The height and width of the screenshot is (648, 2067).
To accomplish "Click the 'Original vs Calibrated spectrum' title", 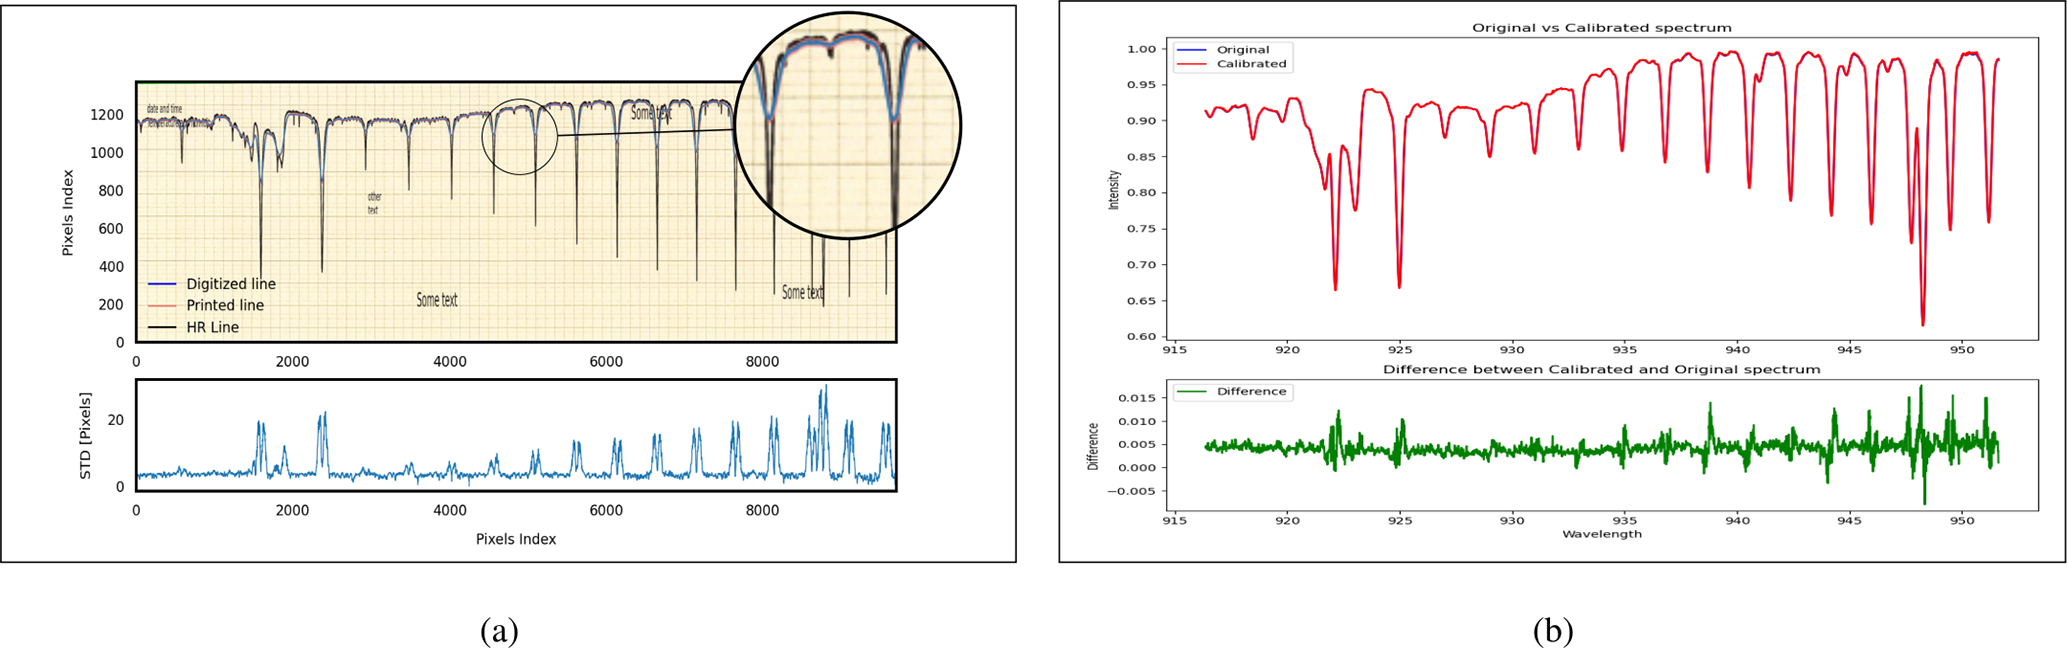I will 1601,28.
